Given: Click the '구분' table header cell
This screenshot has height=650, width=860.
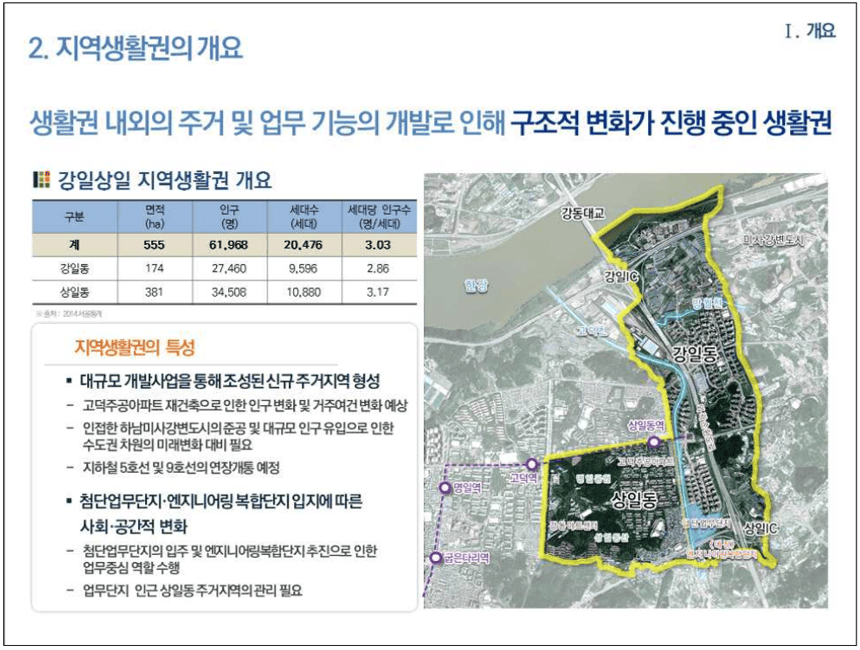Looking at the screenshot, I should [75, 217].
